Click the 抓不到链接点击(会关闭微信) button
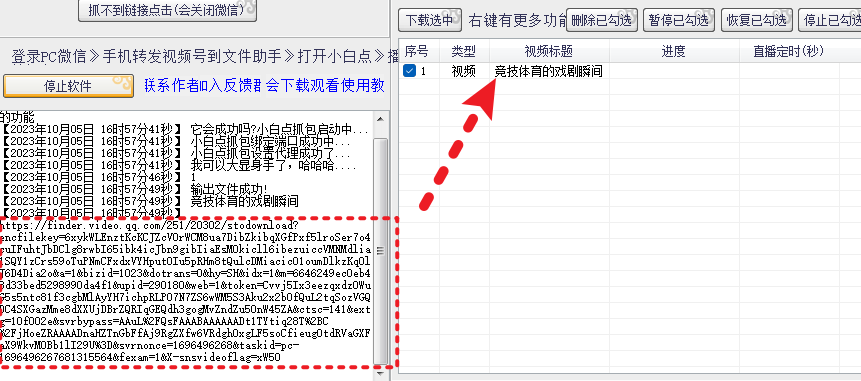861x381 pixels. (167, 10)
